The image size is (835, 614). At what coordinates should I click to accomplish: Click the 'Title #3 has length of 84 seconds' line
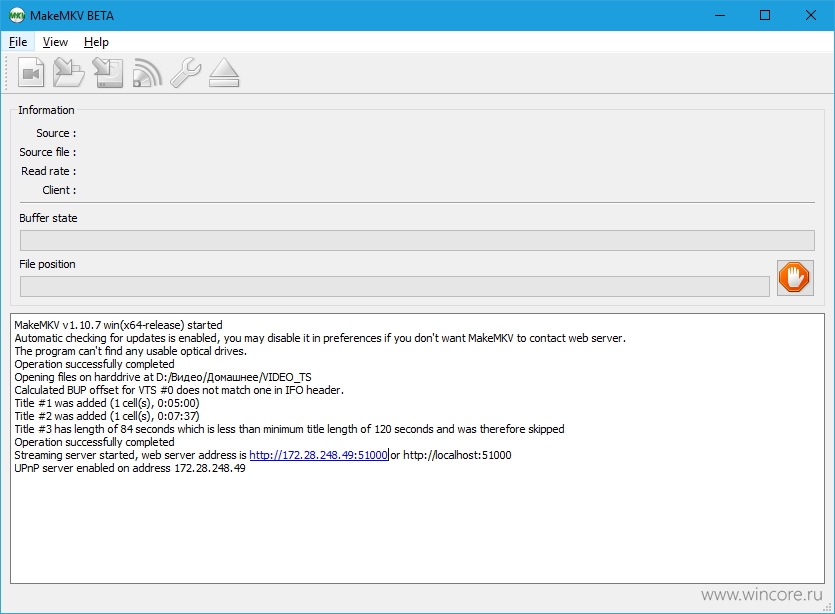[289, 429]
